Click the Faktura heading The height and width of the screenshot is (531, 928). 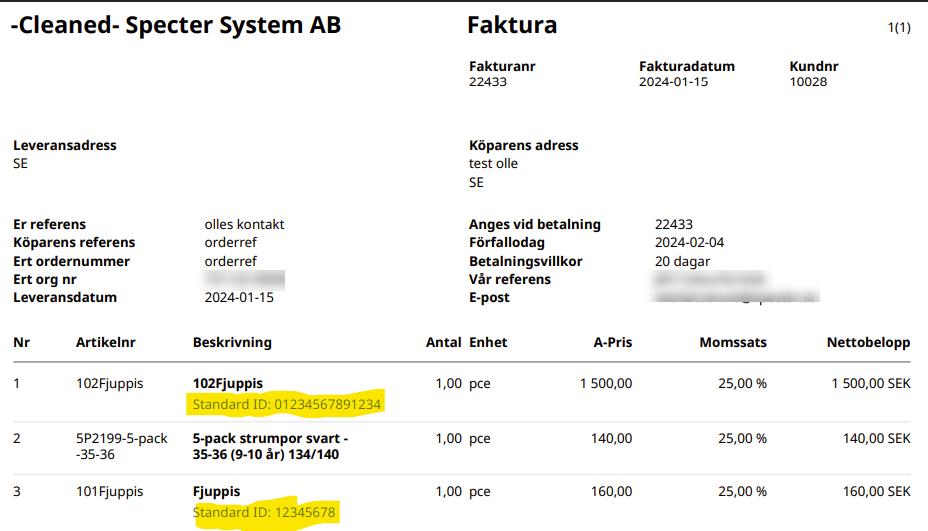512,25
